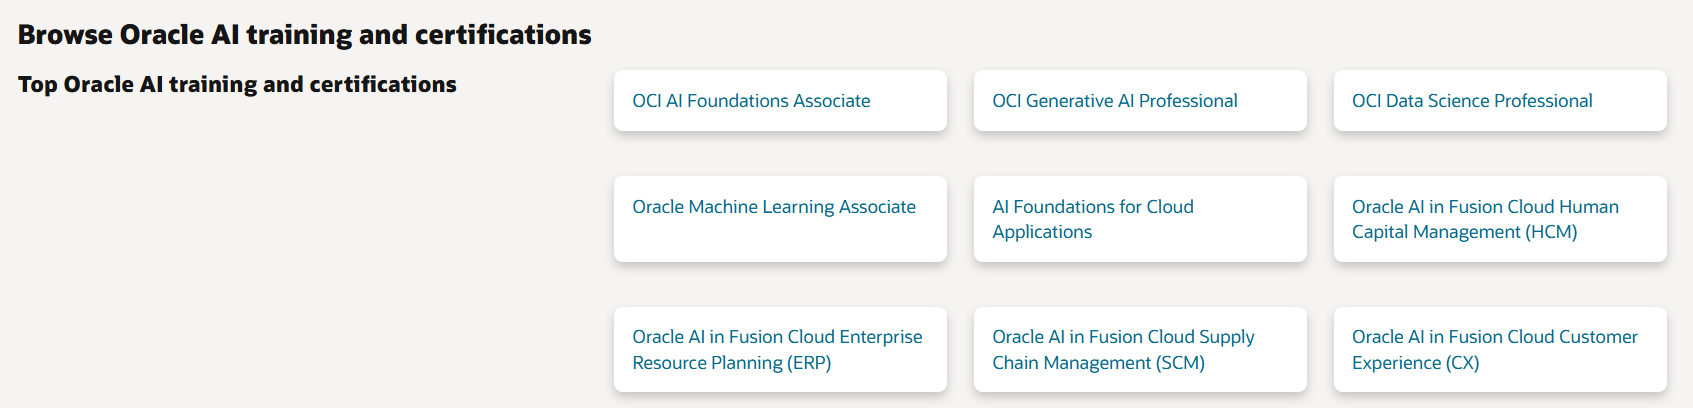This screenshot has width=1693, height=408.
Task: Click the Browse Oracle AI training heading
Action: [304, 35]
